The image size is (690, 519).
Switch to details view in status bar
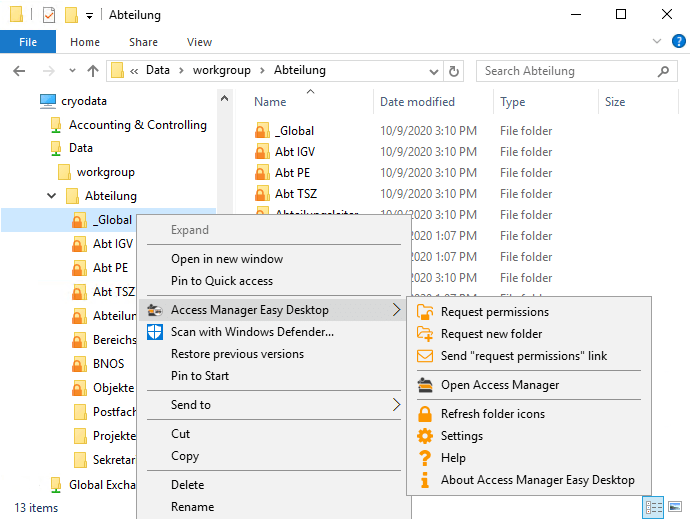654,508
